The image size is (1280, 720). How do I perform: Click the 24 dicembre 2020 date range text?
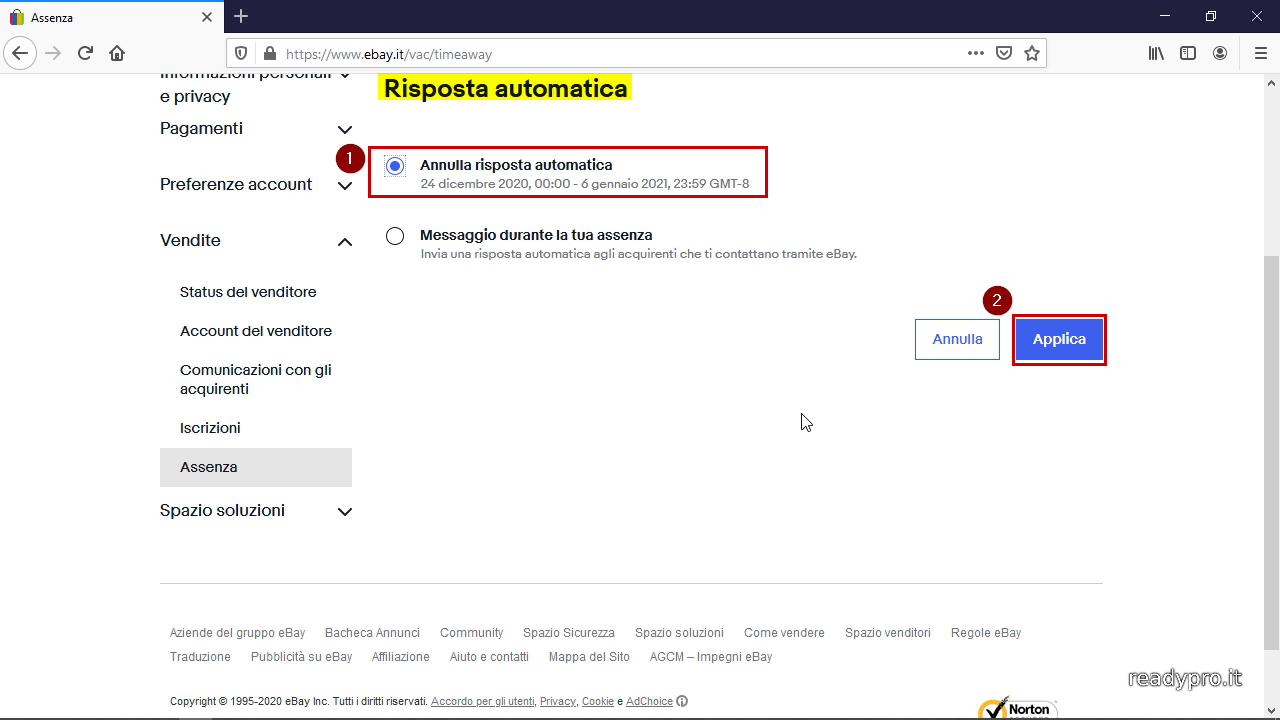[x=585, y=184]
